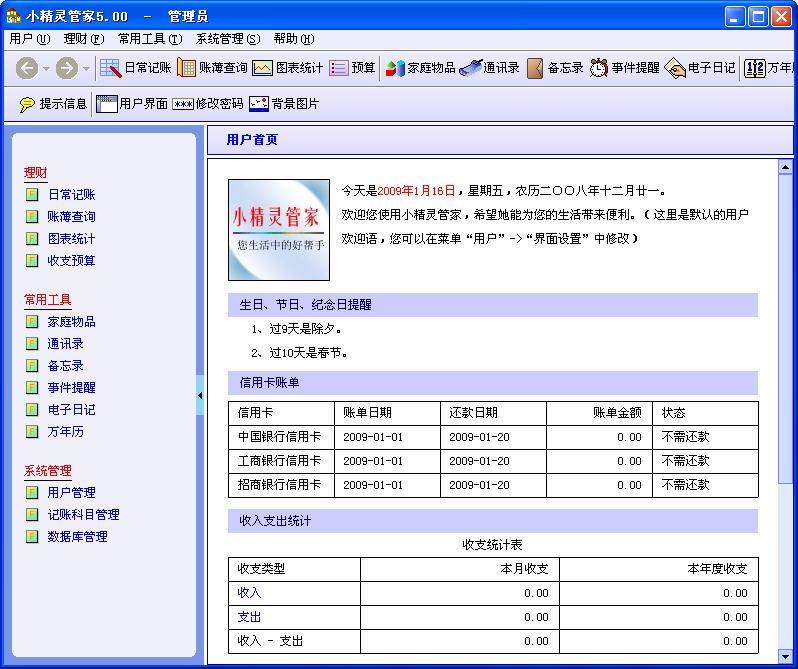
Task: Click 系统管理 section heading in sidebar
Action: [x=47, y=471]
